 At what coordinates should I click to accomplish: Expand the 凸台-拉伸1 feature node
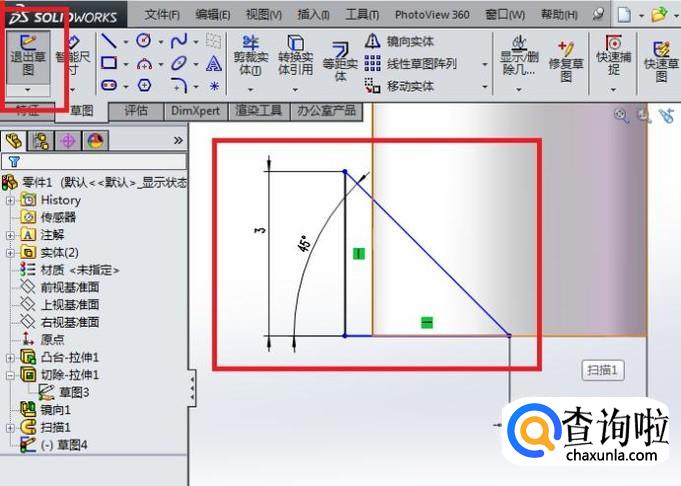(10, 357)
